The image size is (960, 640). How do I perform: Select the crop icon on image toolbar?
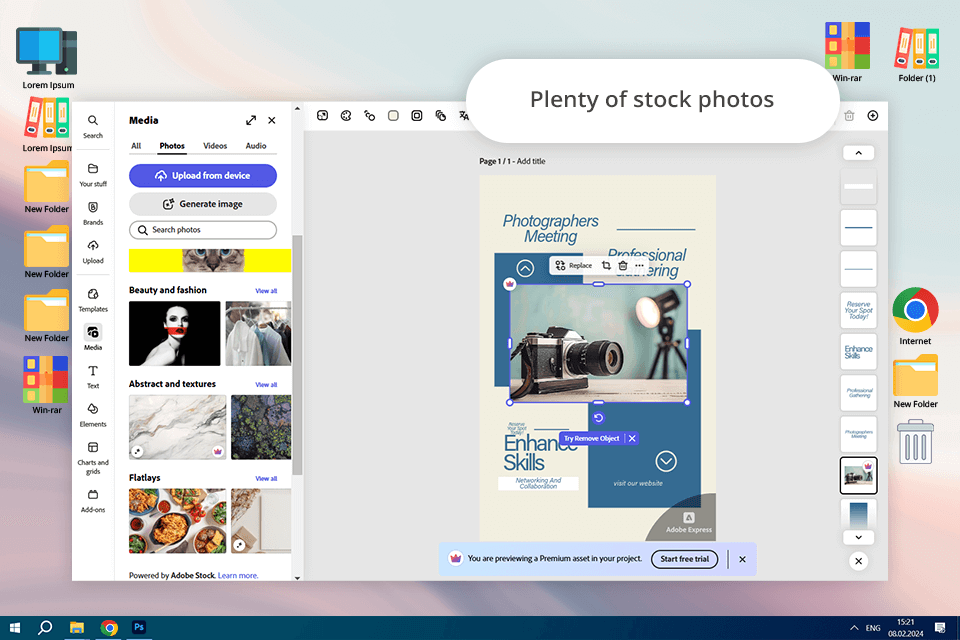pyautogui.click(x=606, y=265)
